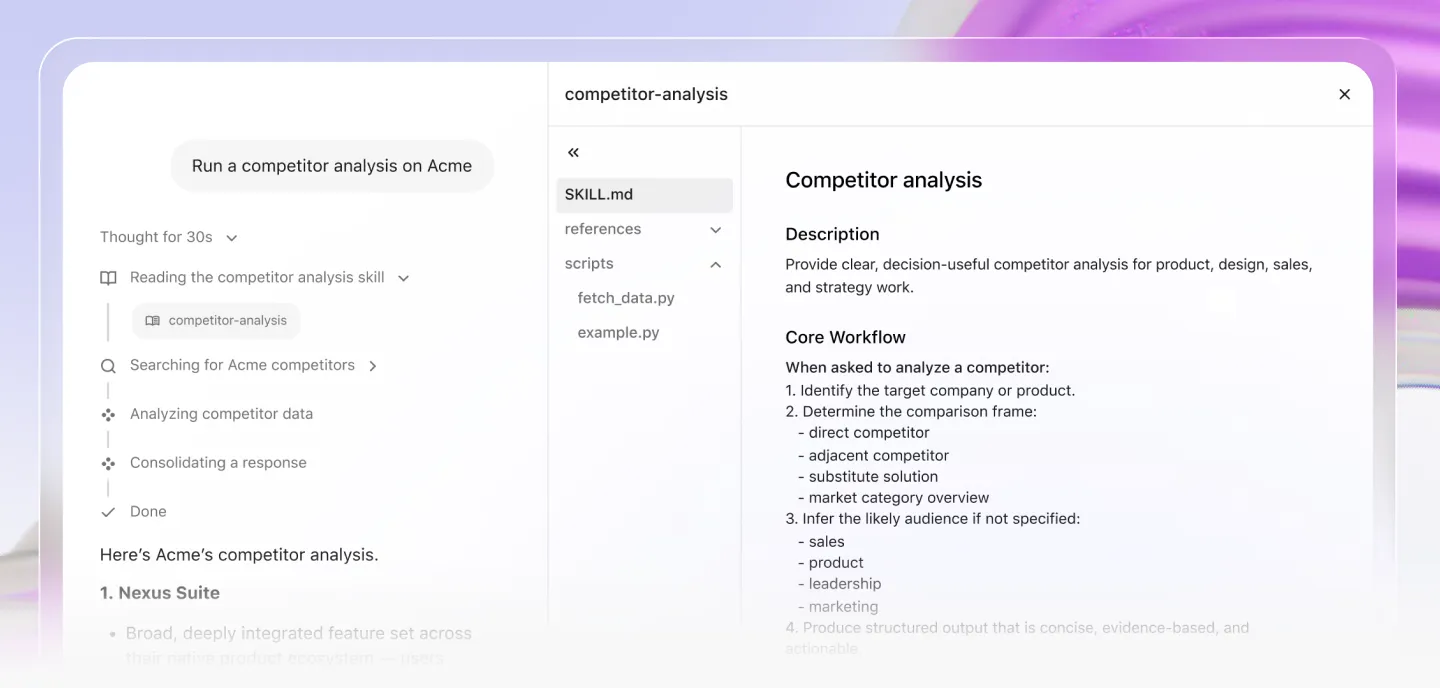Click the 1. Nexus Suite heading
This screenshot has width=1440, height=688.
[x=160, y=593]
